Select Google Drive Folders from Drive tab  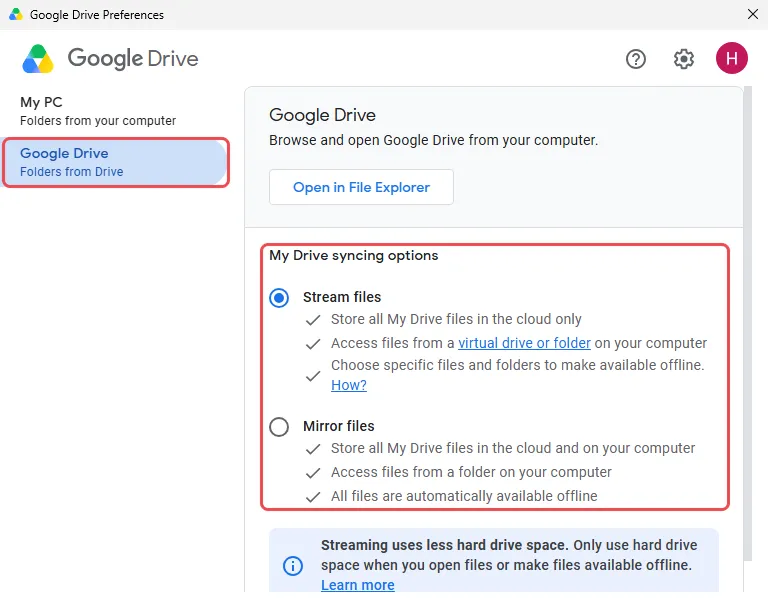click(x=115, y=162)
